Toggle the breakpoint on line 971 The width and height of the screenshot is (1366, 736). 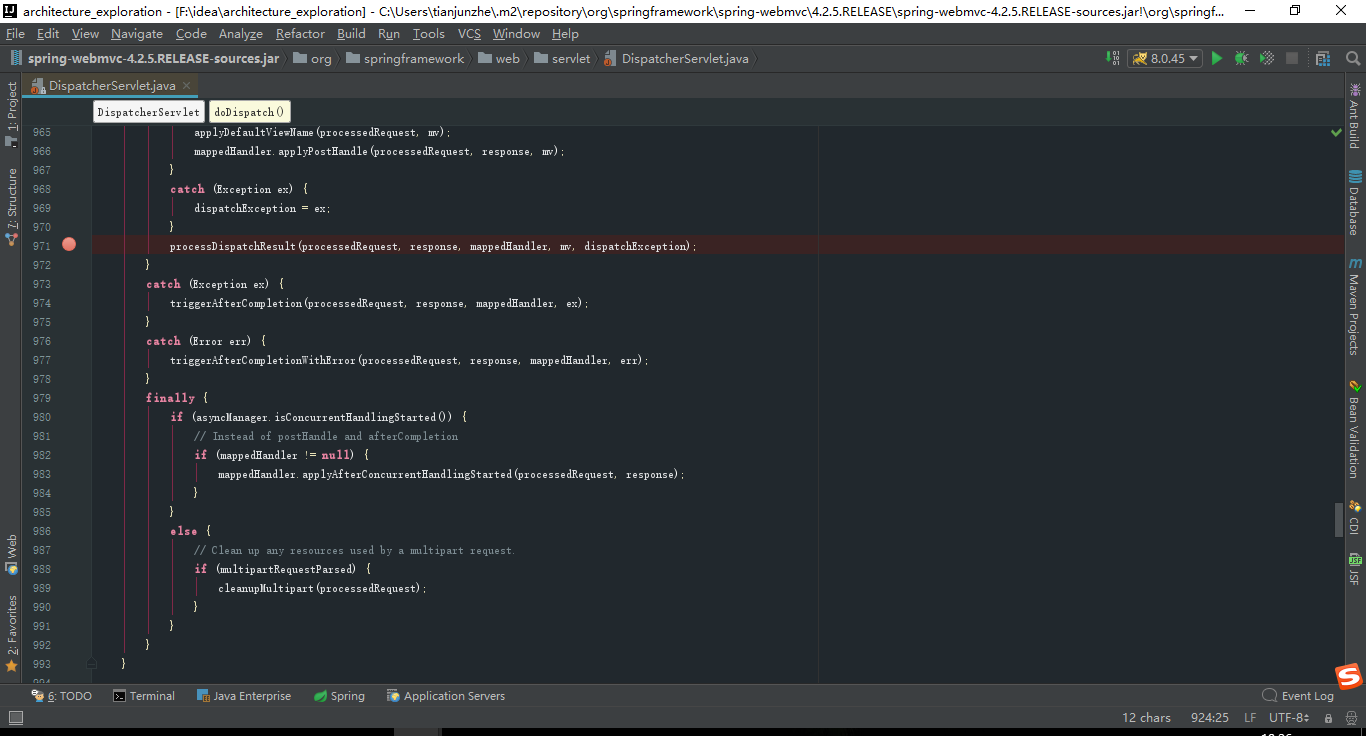(67, 243)
